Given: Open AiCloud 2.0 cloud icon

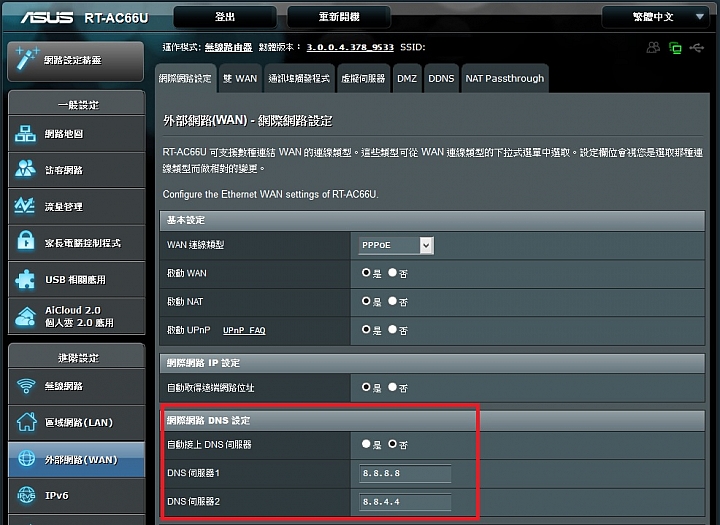Looking at the screenshot, I should (x=25, y=316).
